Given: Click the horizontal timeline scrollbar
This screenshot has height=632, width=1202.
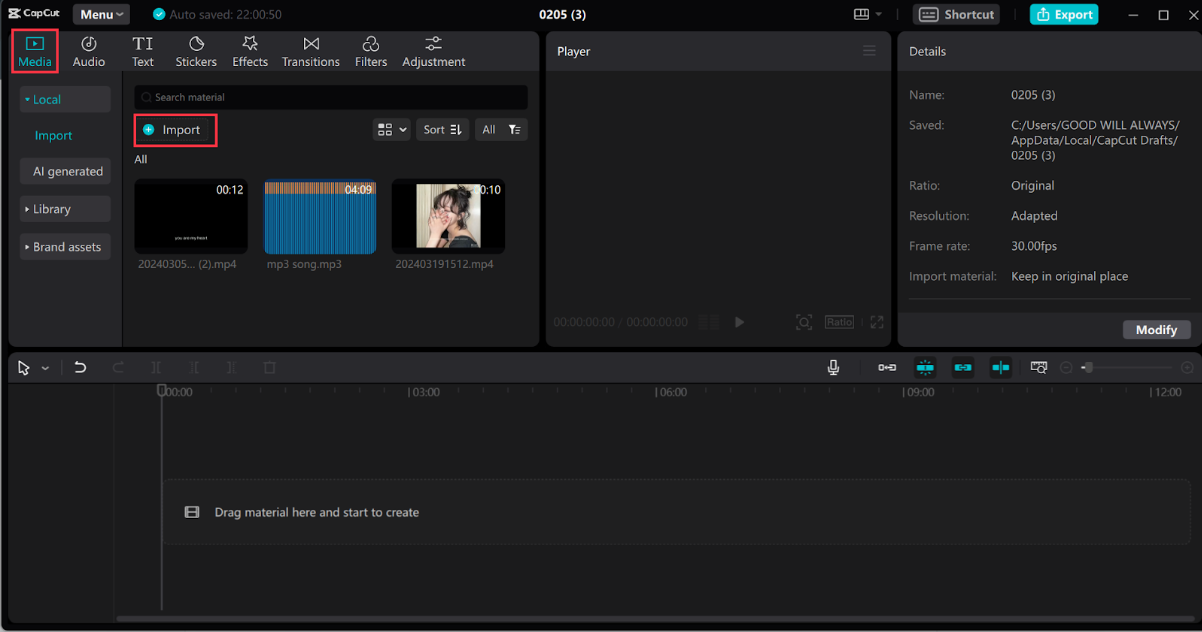Looking at the screenshot, I should 655,619.
